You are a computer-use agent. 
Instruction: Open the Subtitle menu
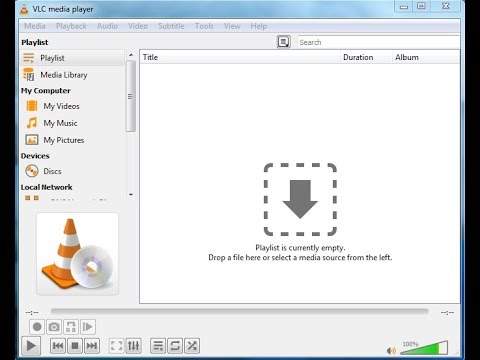171,26
